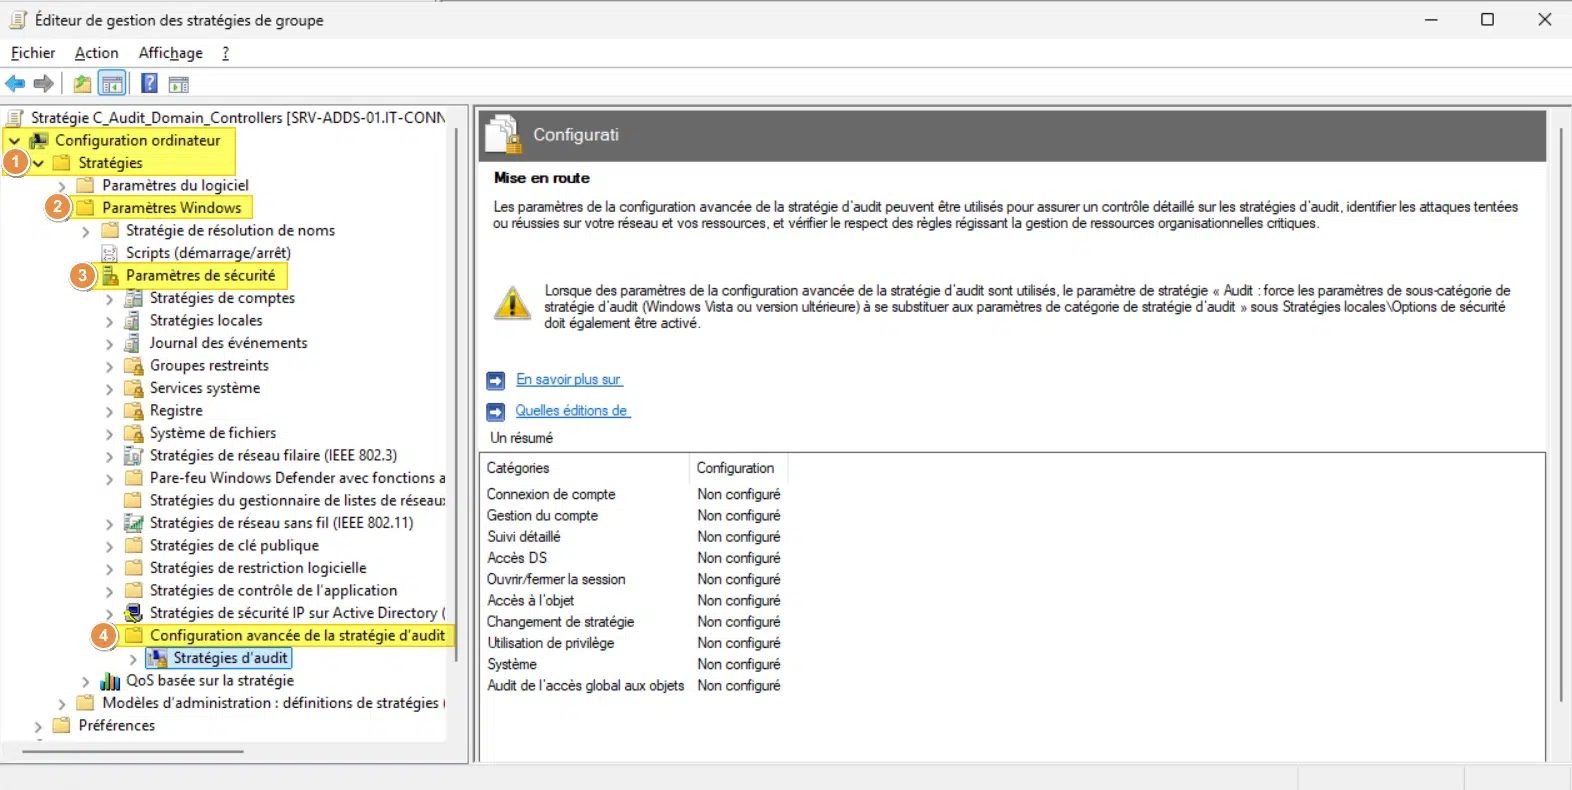Open the 'Quelles éditions de' link
1572x790 pixels.
571,411
